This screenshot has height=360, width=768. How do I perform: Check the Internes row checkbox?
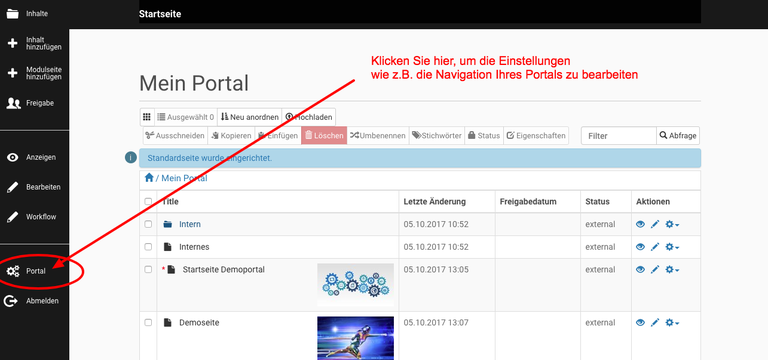[x=148, y=247]
